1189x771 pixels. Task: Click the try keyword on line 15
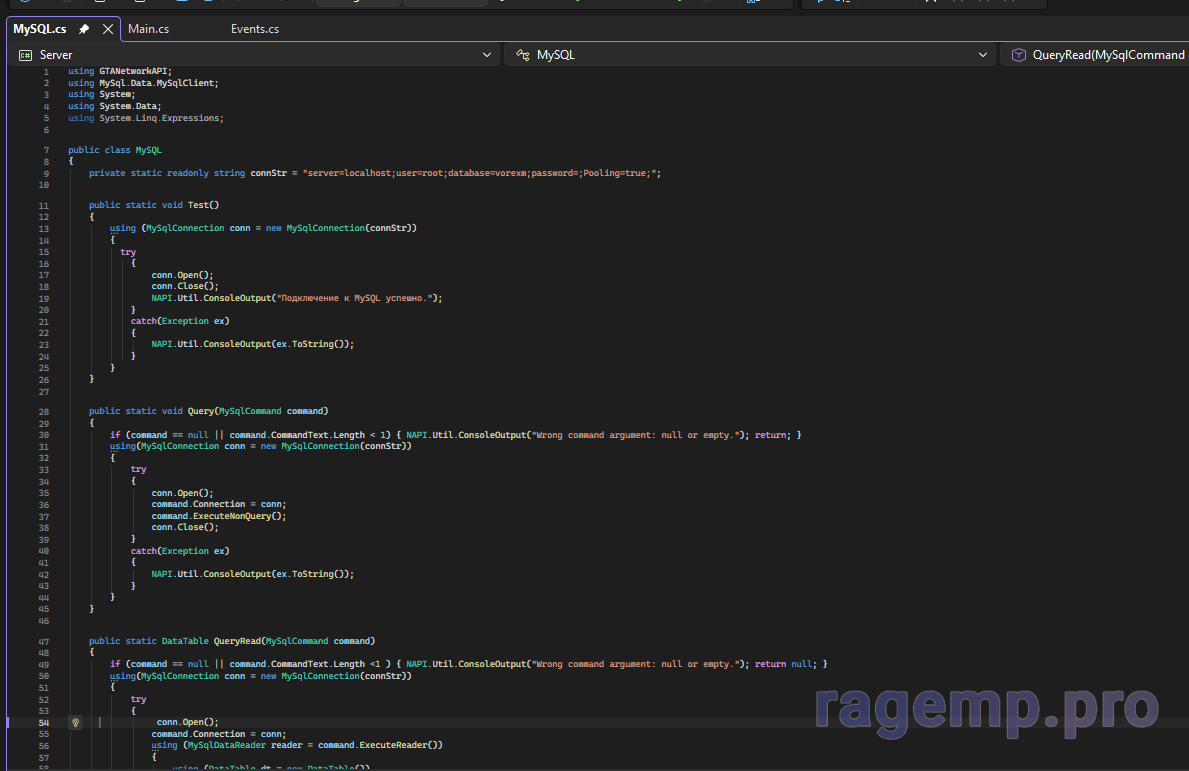(128, 252)
